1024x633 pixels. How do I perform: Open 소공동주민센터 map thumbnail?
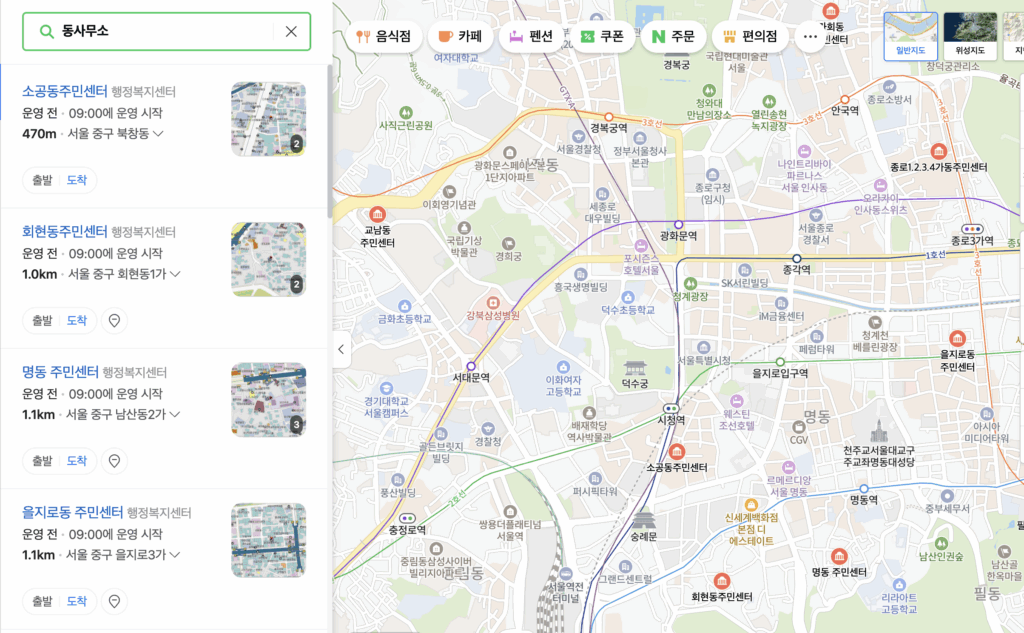pyautogui.click(x=268, y=119)
